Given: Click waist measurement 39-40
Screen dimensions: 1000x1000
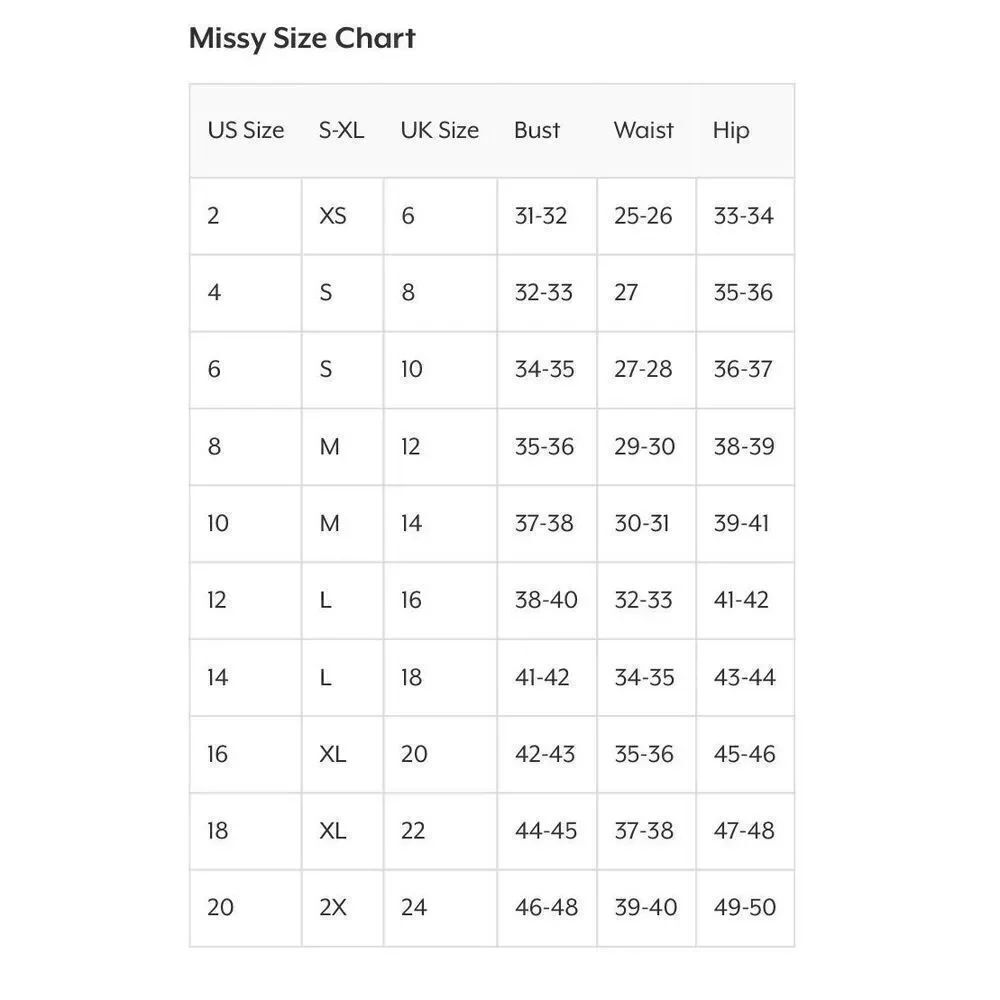Looking at the screenshot, I should pyautogui.click(x=645, y=907).
